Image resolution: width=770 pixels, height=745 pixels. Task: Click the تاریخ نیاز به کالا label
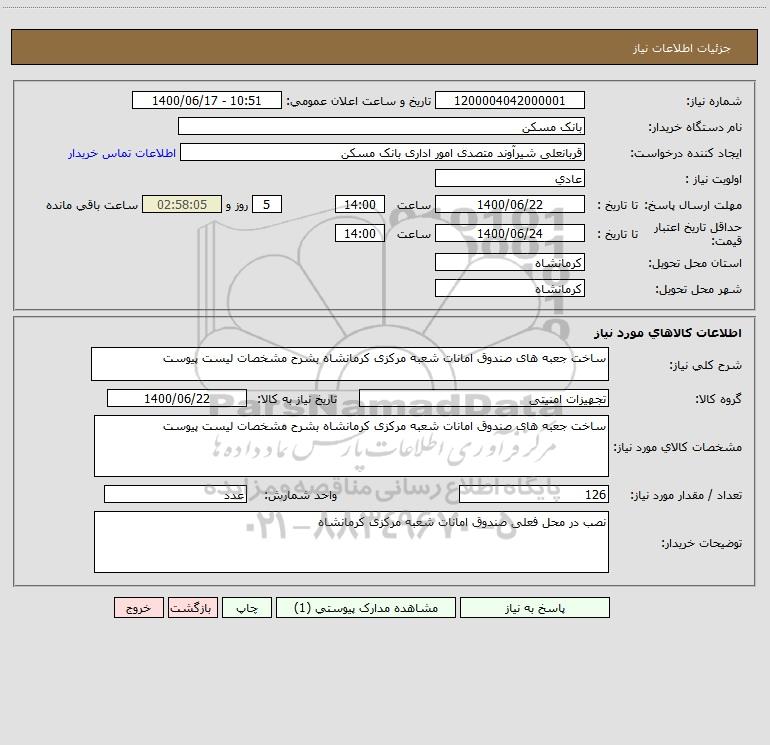[298, 400]
